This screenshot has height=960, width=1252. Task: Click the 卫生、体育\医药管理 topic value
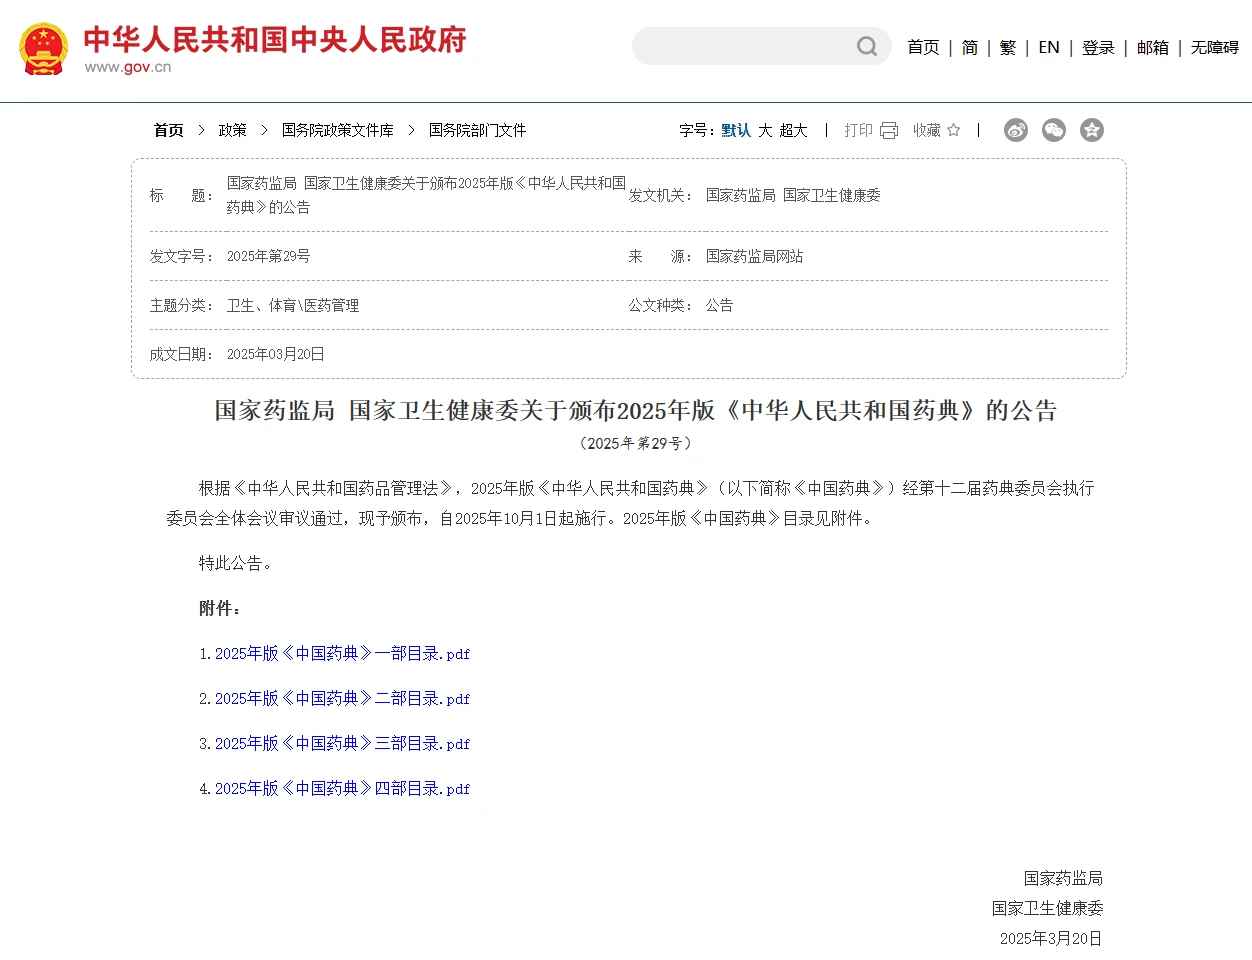pyautogui.click(x=293, y=305)
